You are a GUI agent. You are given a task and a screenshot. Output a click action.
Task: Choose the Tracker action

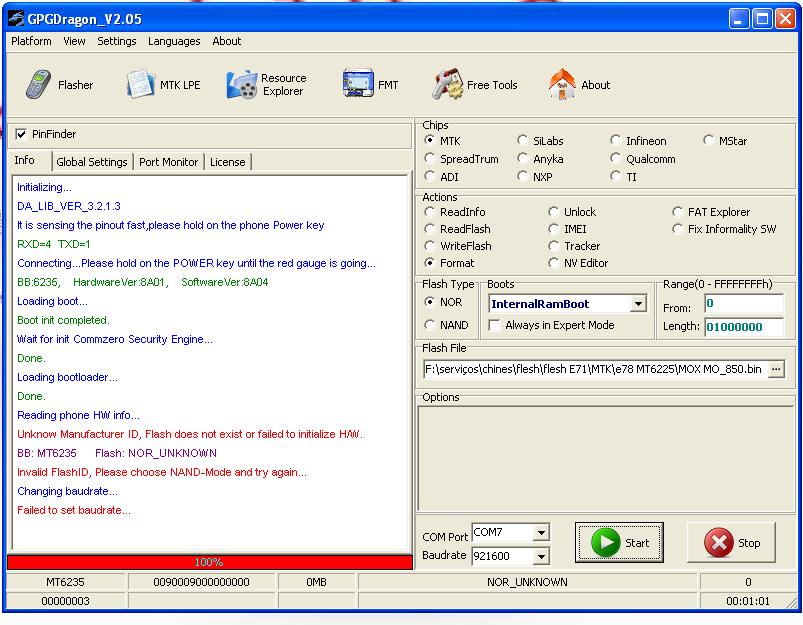(x=554, y=246)
